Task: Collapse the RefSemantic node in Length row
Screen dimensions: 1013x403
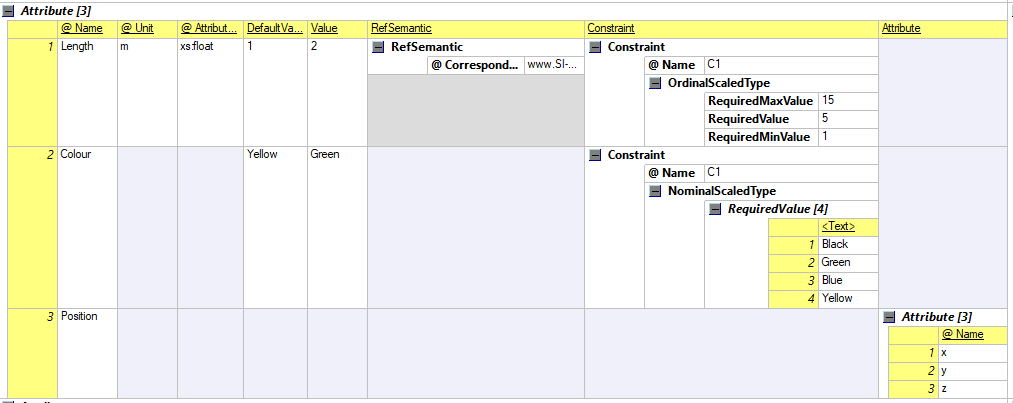Action: pos(378,47)
